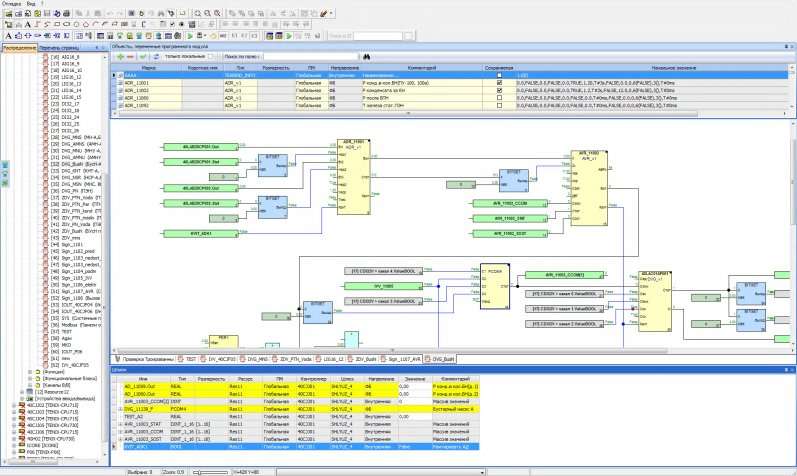797x476 pixels.
Task: Select 'ADR_11002' cell in objects table
Action: click(x=152, y=90)
